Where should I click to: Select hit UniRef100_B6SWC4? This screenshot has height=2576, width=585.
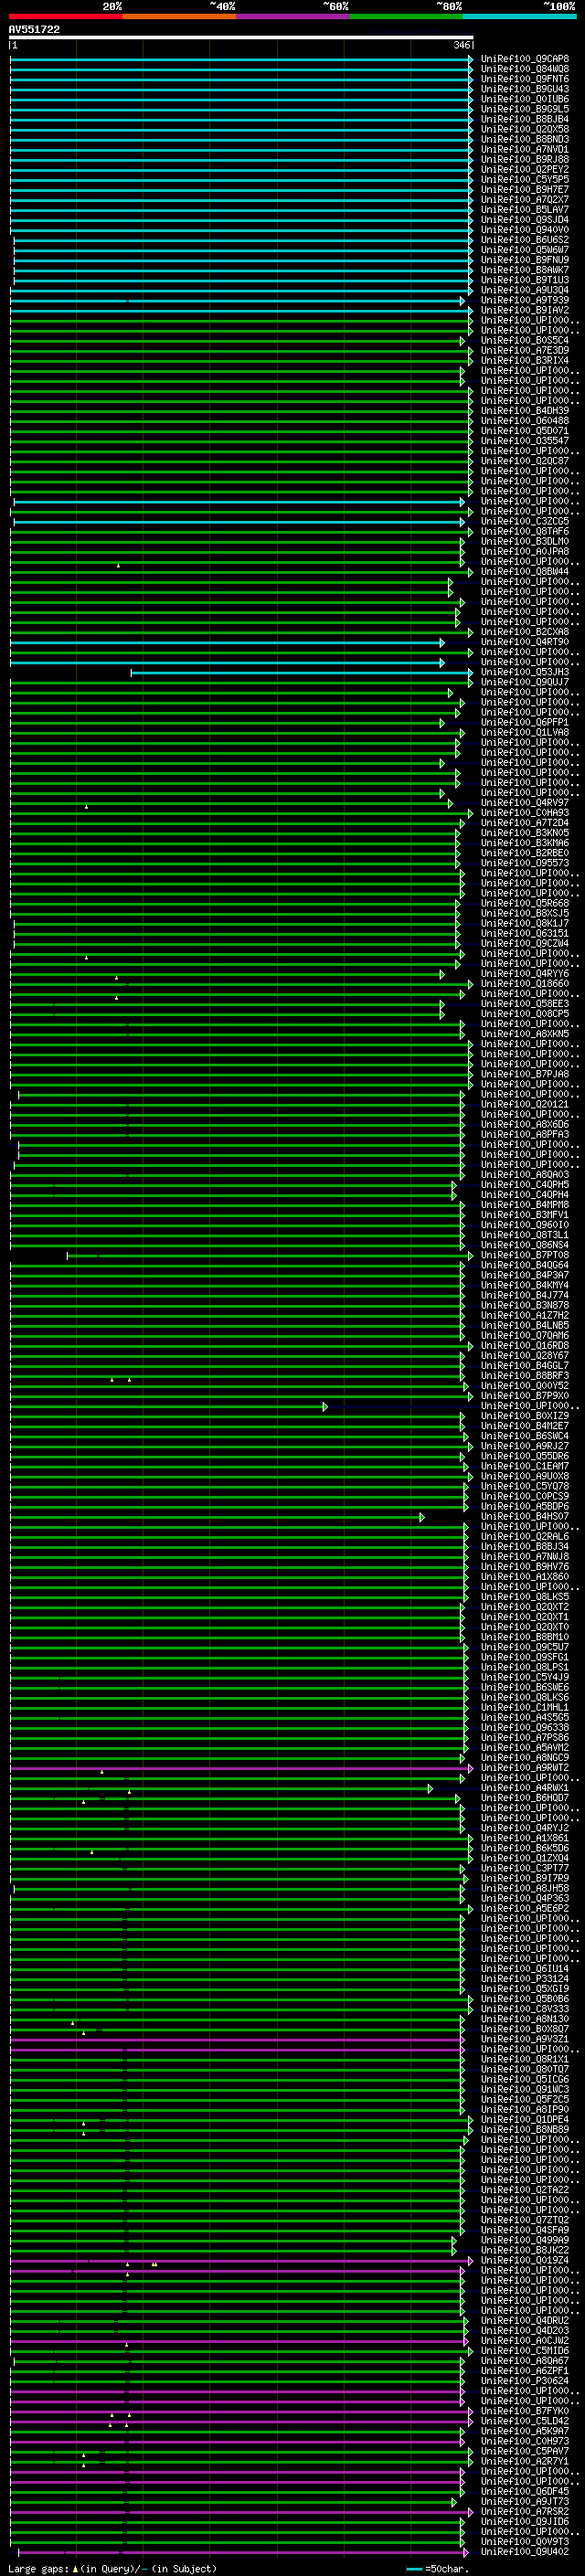[x=524, y=1437]
